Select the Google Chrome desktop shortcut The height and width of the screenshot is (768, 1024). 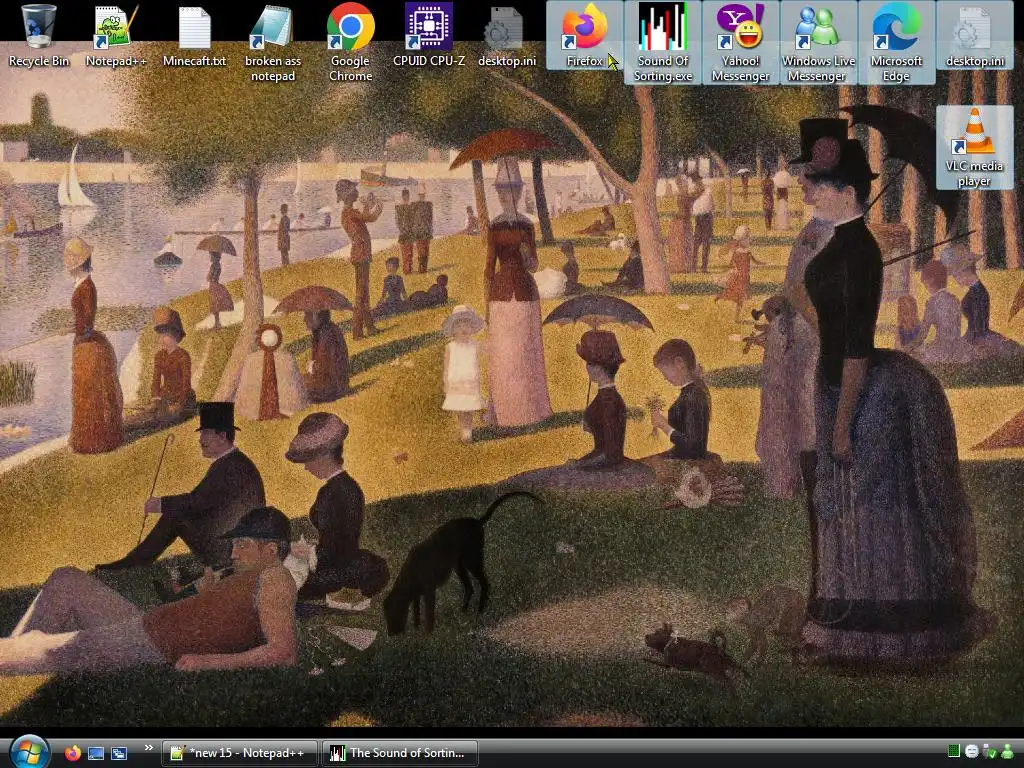click(351, 43)
